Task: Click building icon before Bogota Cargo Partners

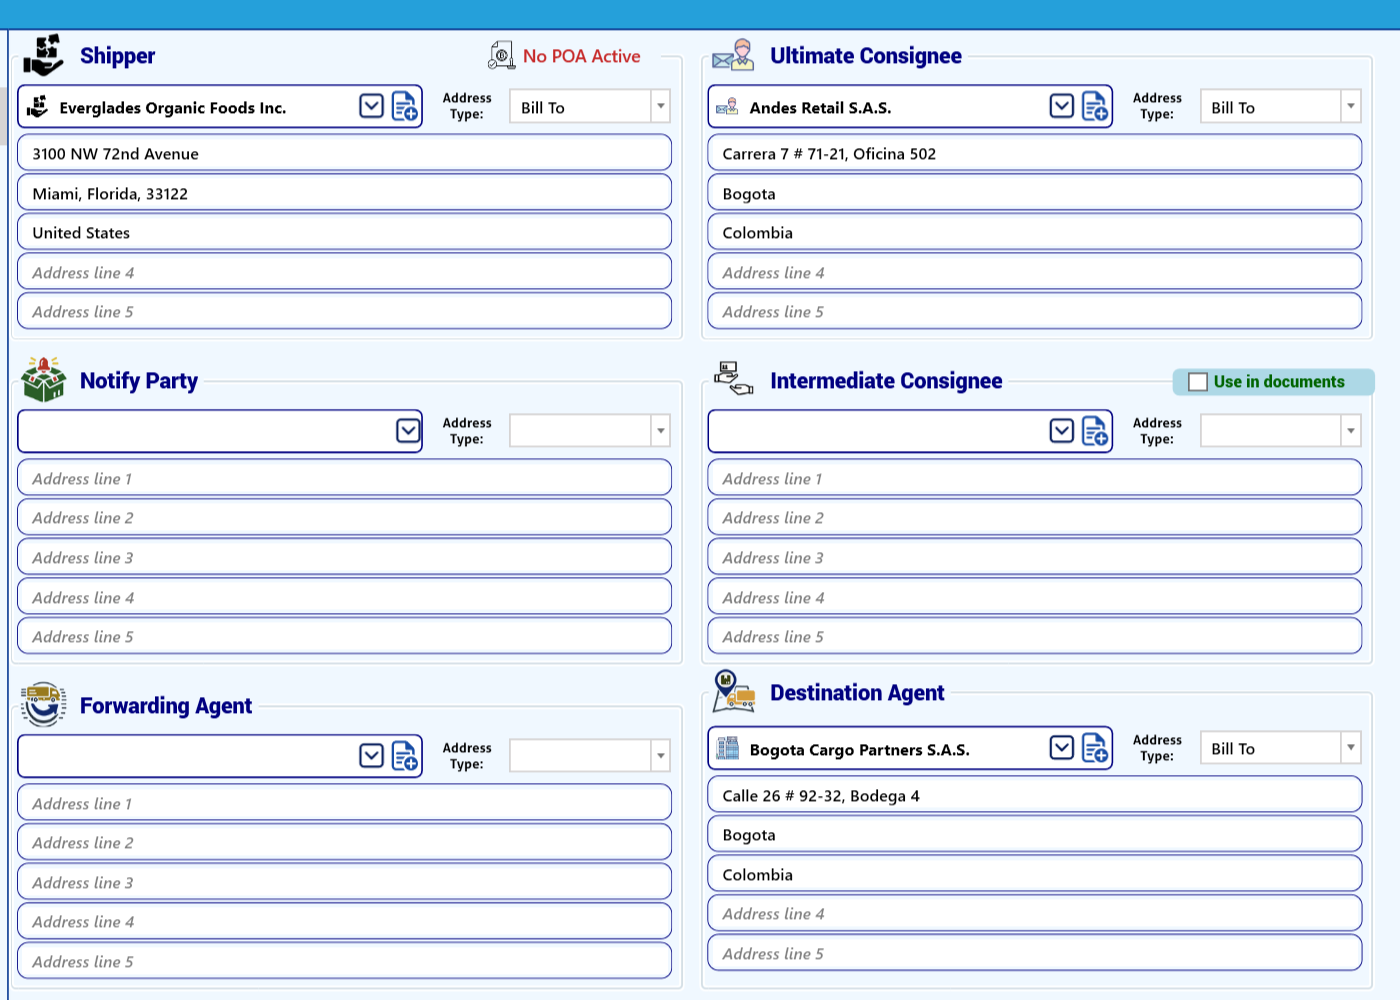Action: [728, 748]
